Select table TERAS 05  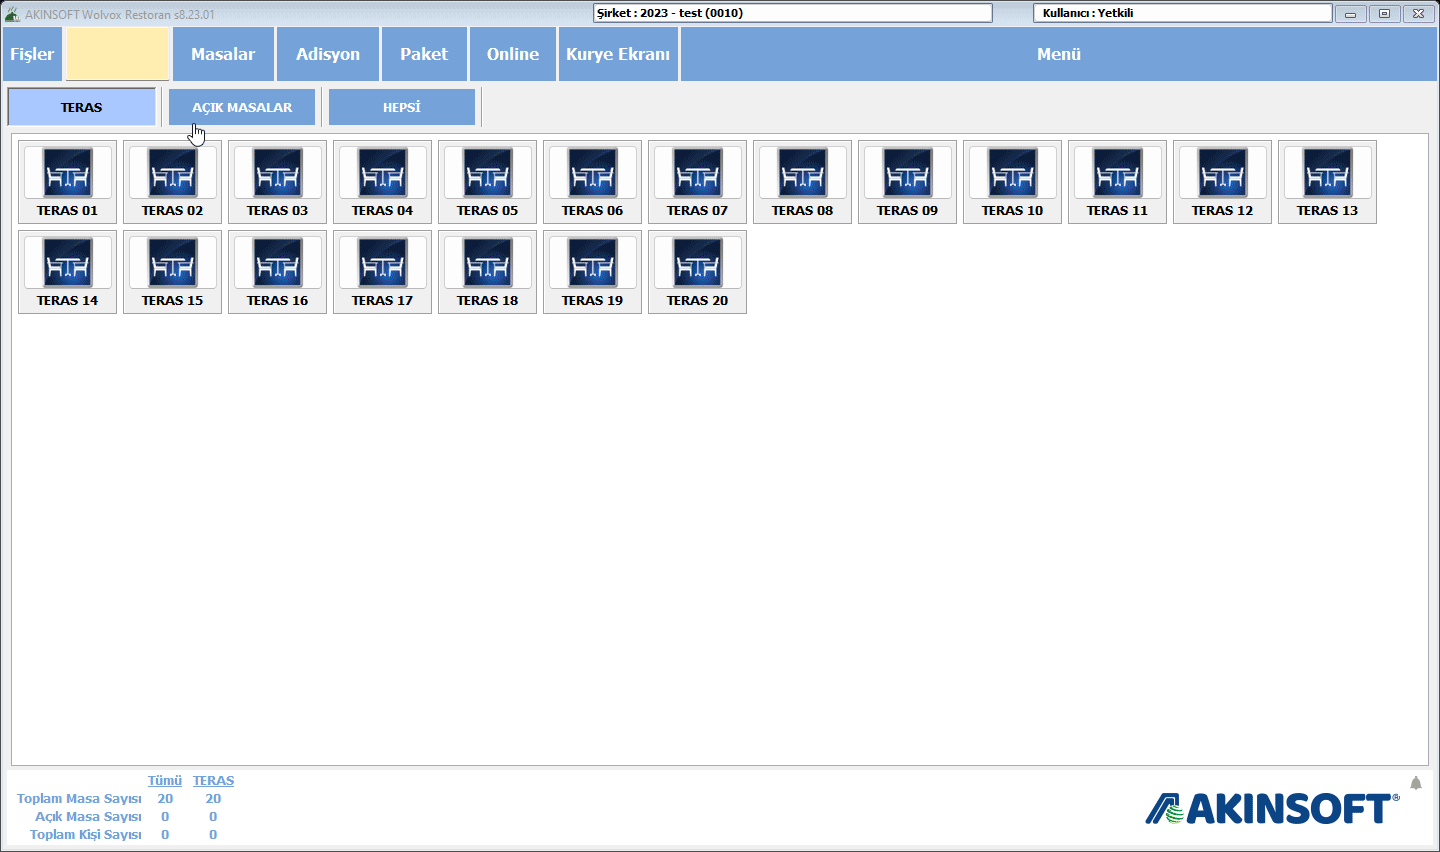(487, 182)
